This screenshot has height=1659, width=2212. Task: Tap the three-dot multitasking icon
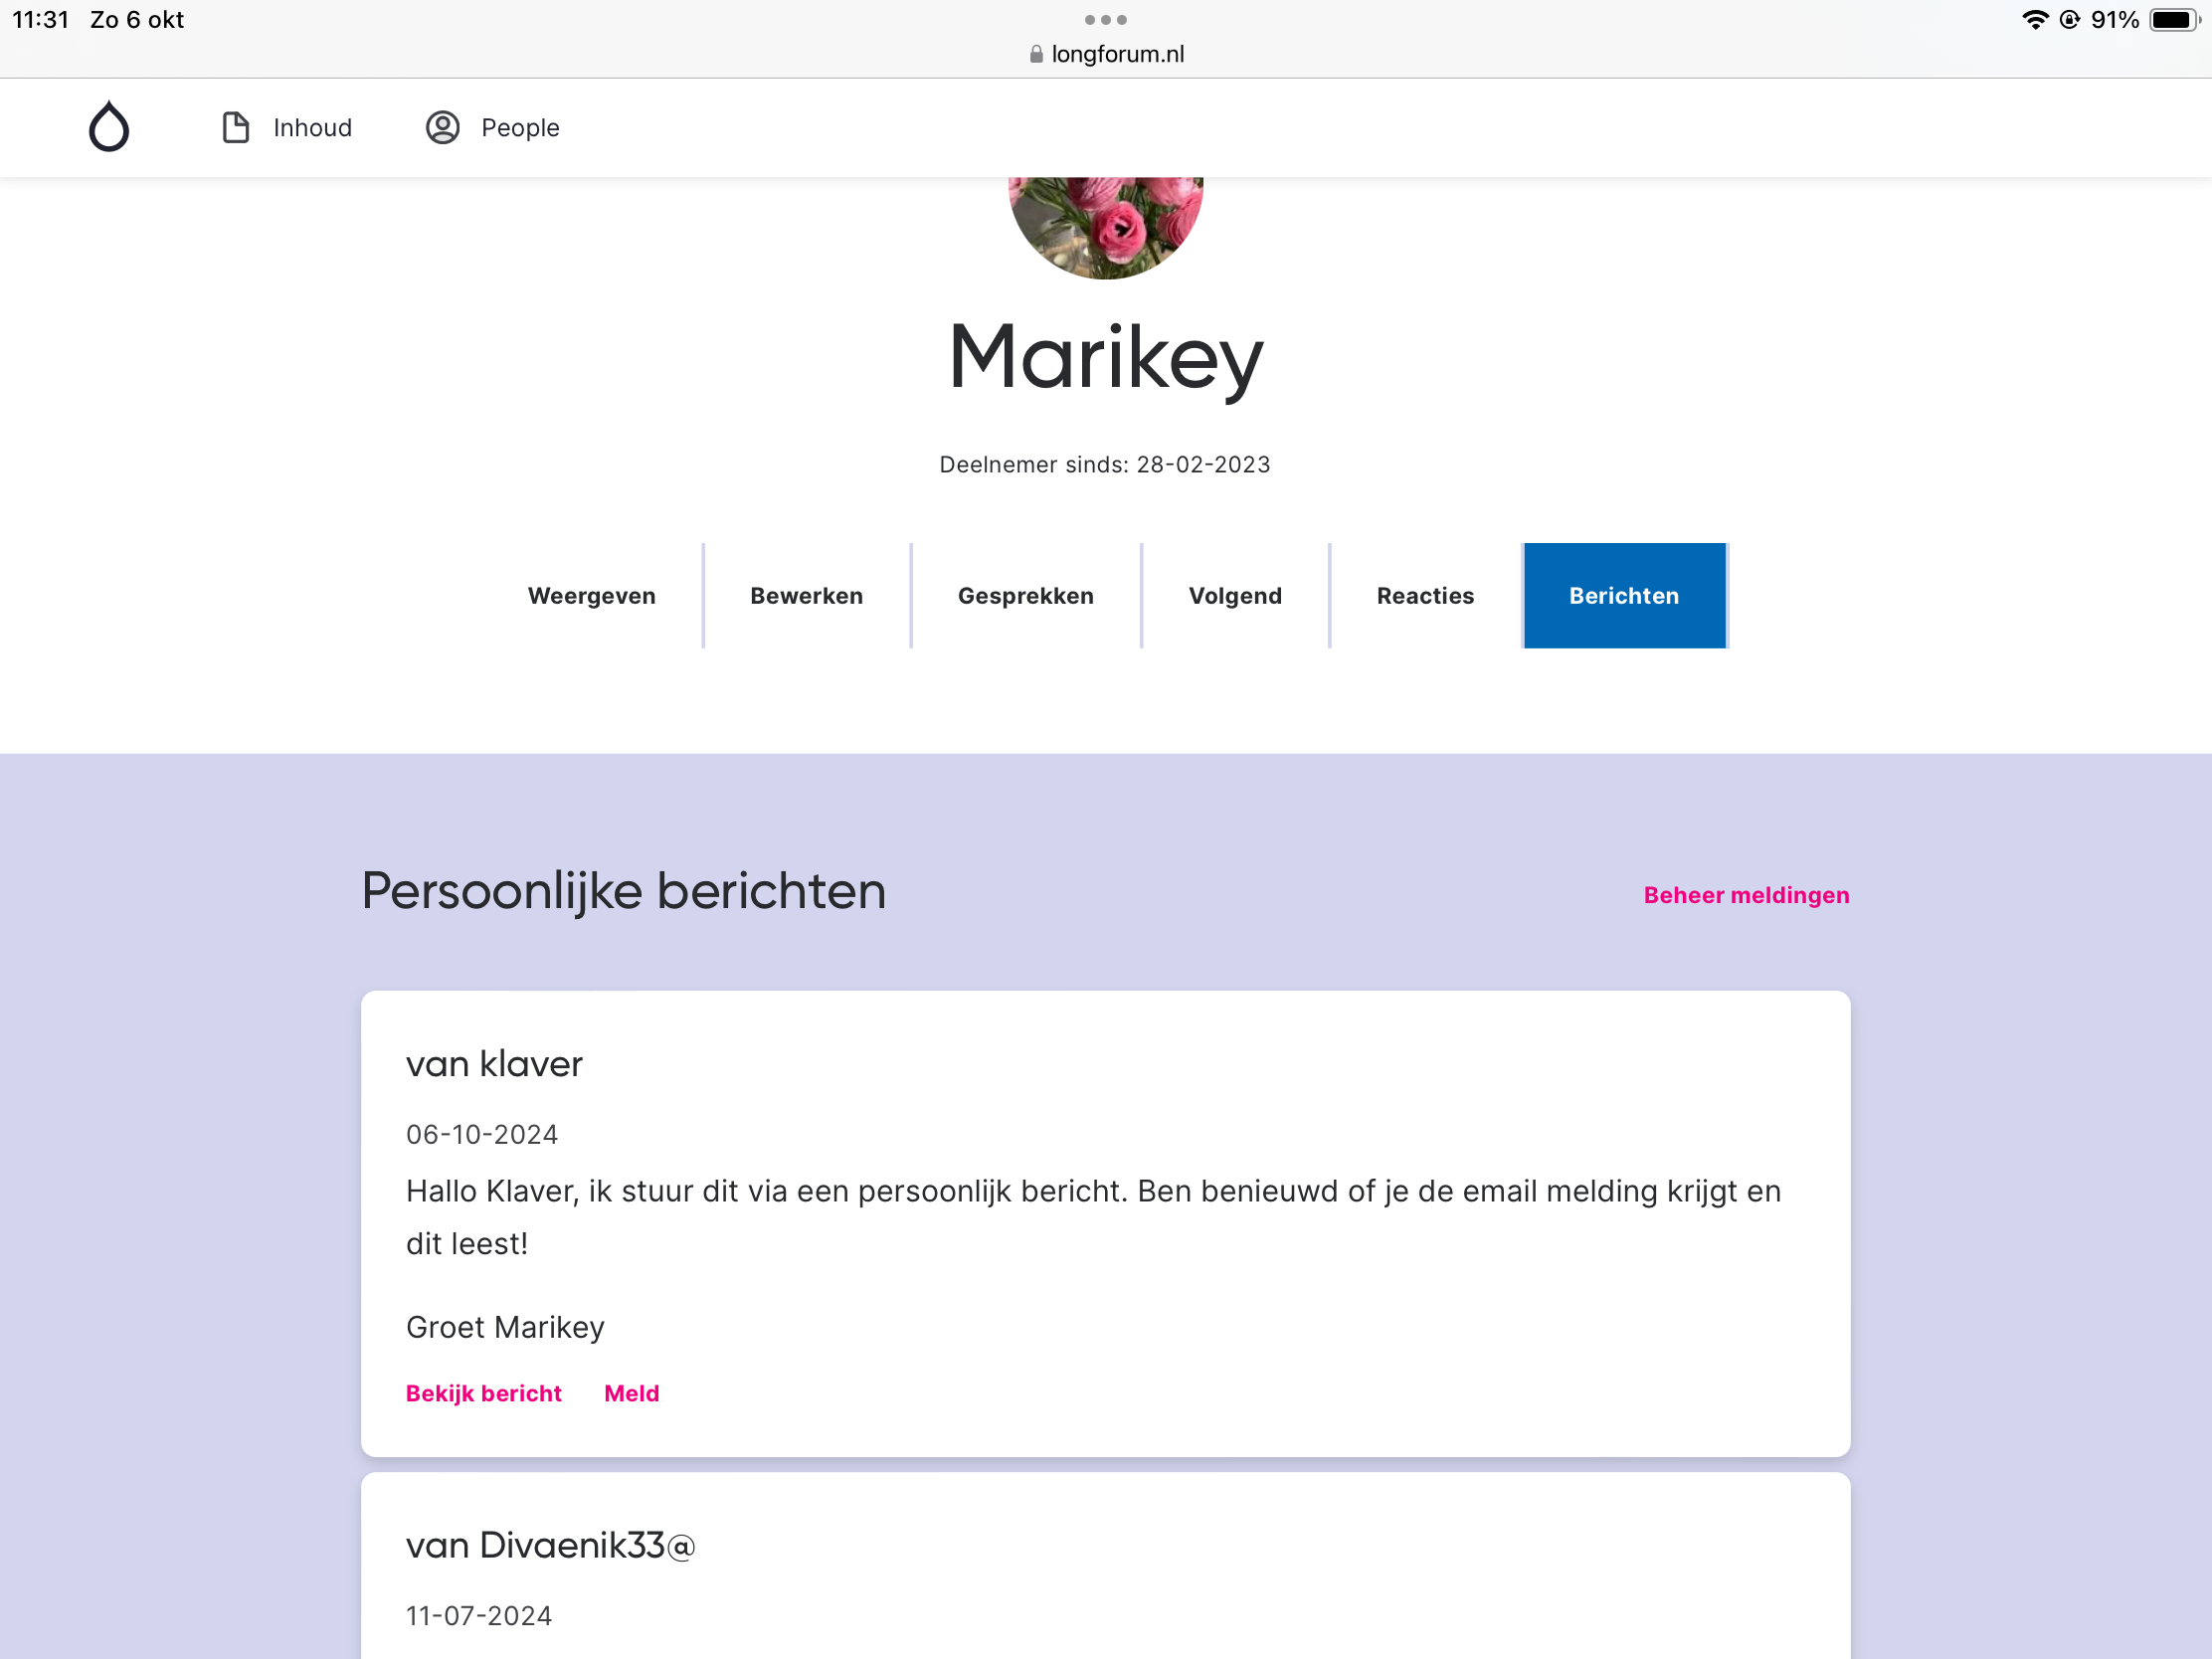[x=1105, y=20]
